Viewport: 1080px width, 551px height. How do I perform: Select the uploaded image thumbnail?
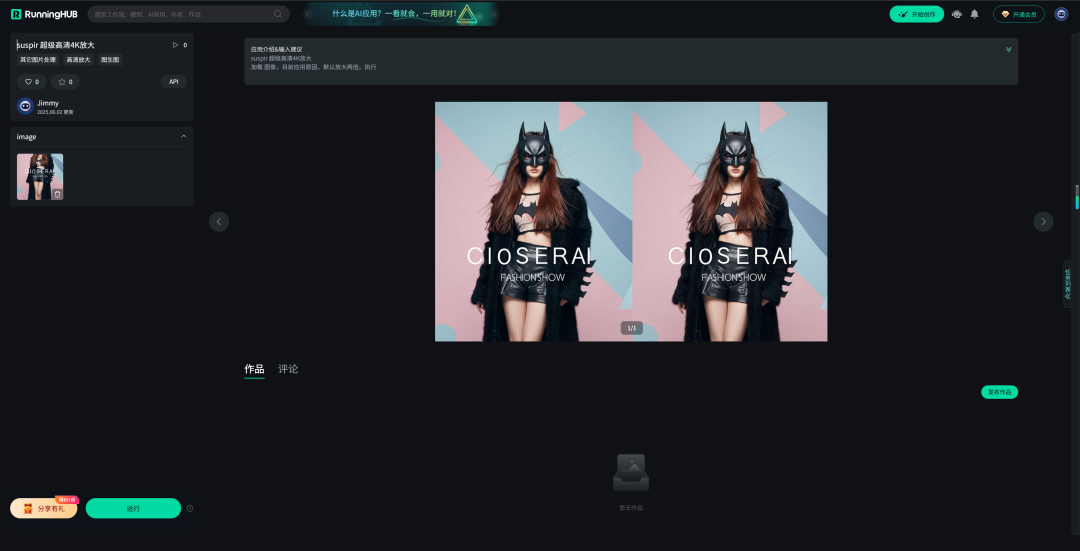click(x=40, y=176)
